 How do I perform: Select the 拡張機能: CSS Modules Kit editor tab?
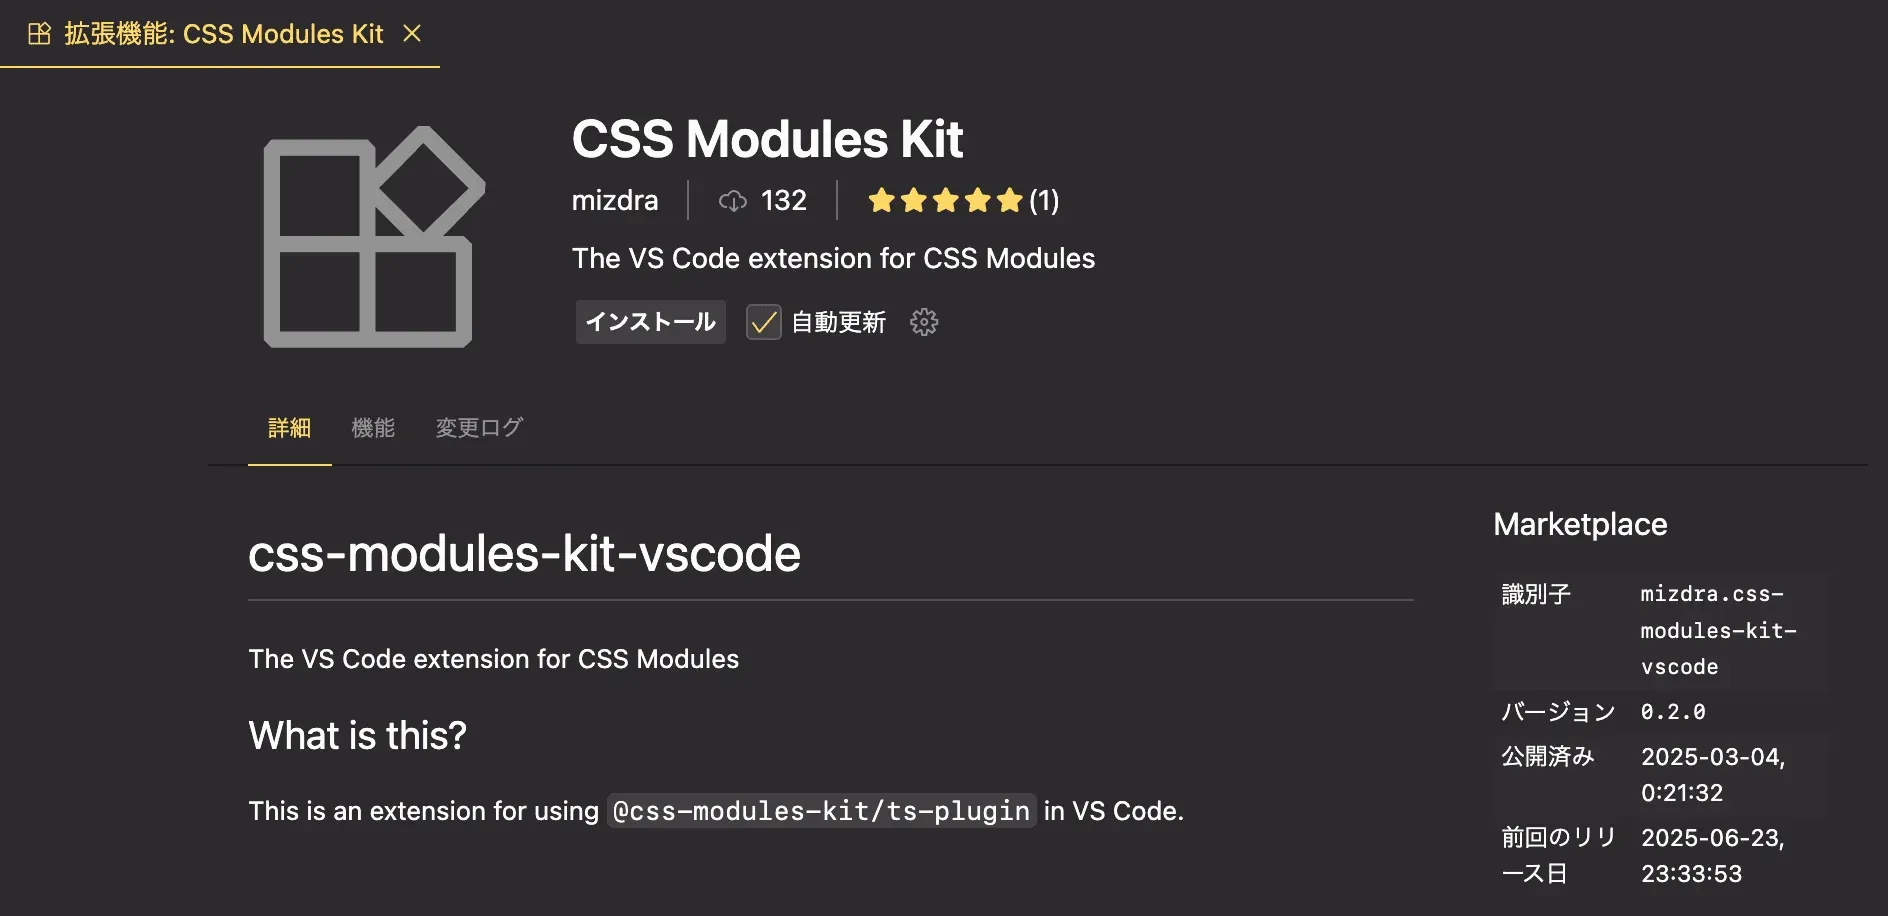223,34
